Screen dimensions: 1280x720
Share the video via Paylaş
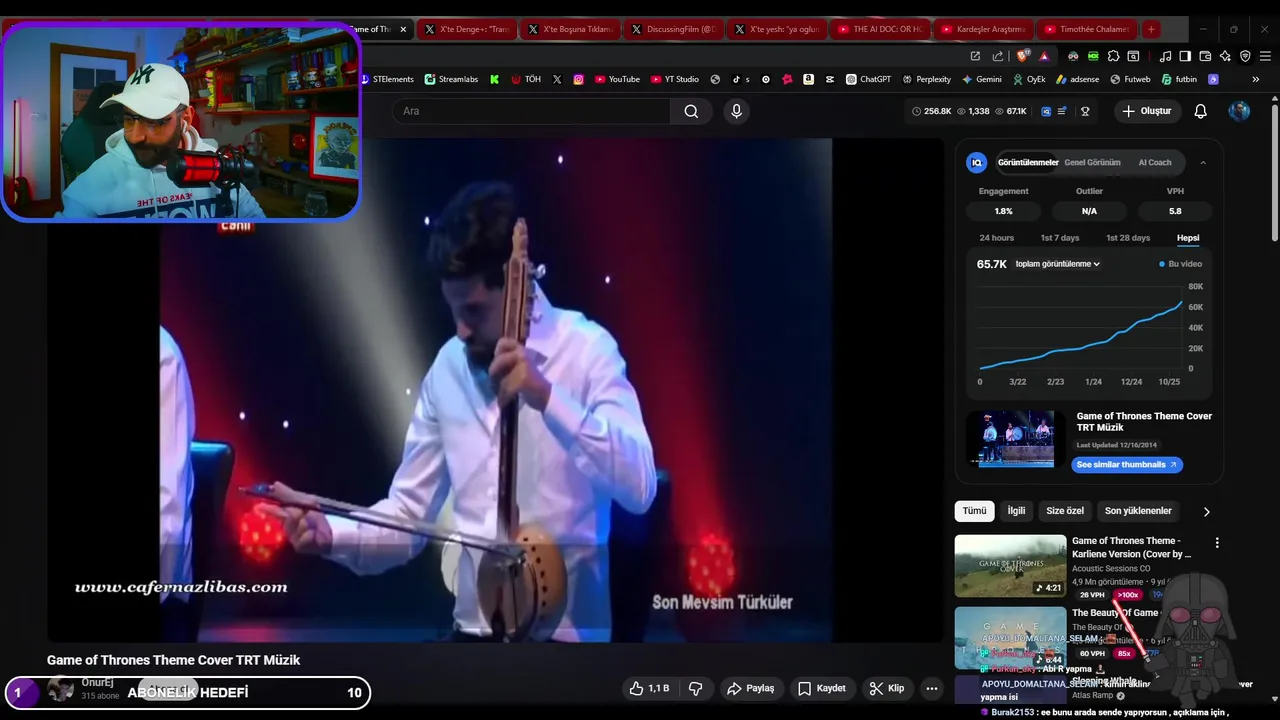pyautogui.click(x=751, y=688)
